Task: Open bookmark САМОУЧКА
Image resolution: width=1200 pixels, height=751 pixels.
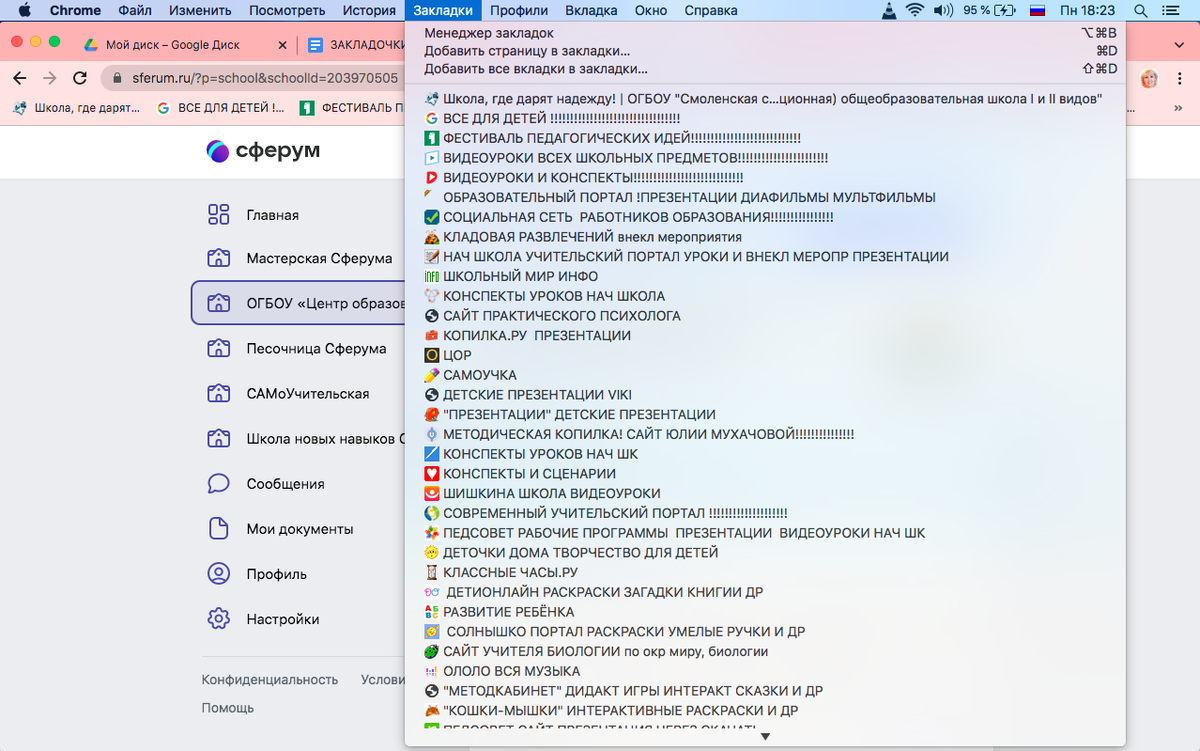Action: [x=765, y=375]
